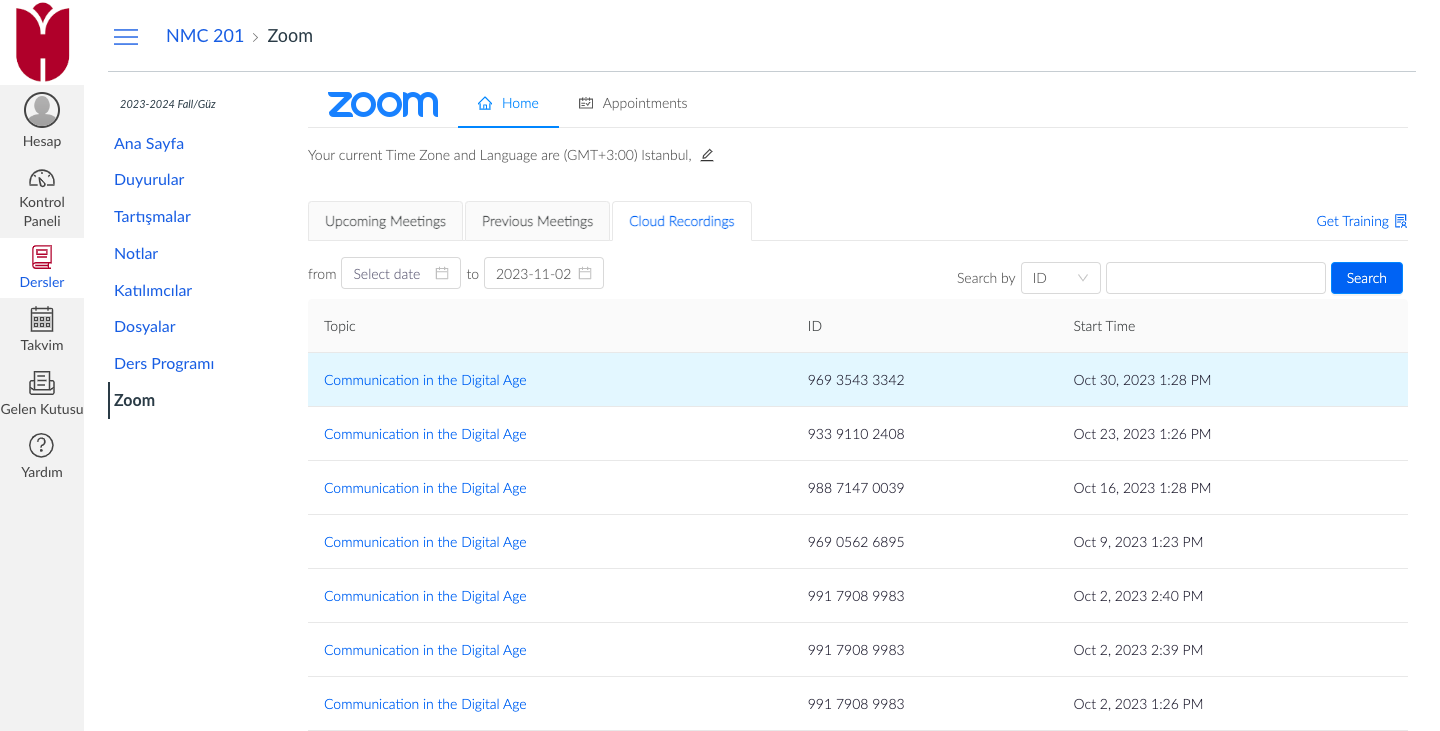The width and height of the screenshot is (1440, 731).
Task: Click the to date field 2023-11-02
Action: click(543, 274)
